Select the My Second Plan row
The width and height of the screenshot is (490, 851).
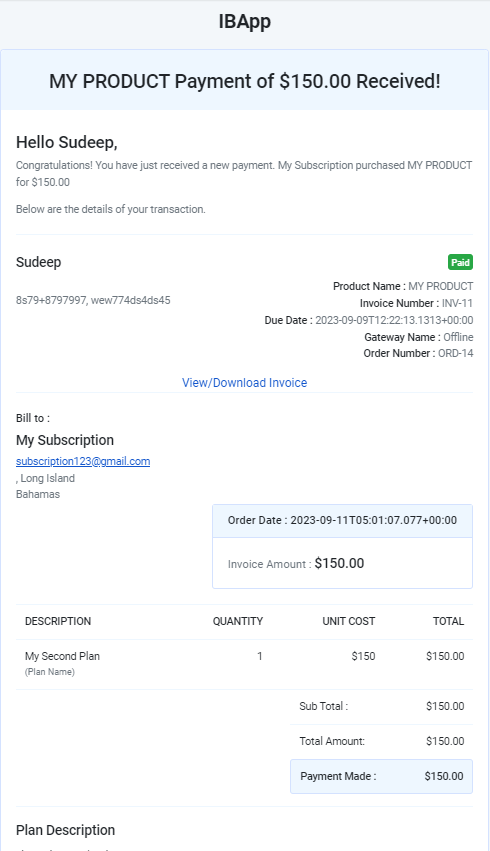pyautogui.click(x=244, y=664)
